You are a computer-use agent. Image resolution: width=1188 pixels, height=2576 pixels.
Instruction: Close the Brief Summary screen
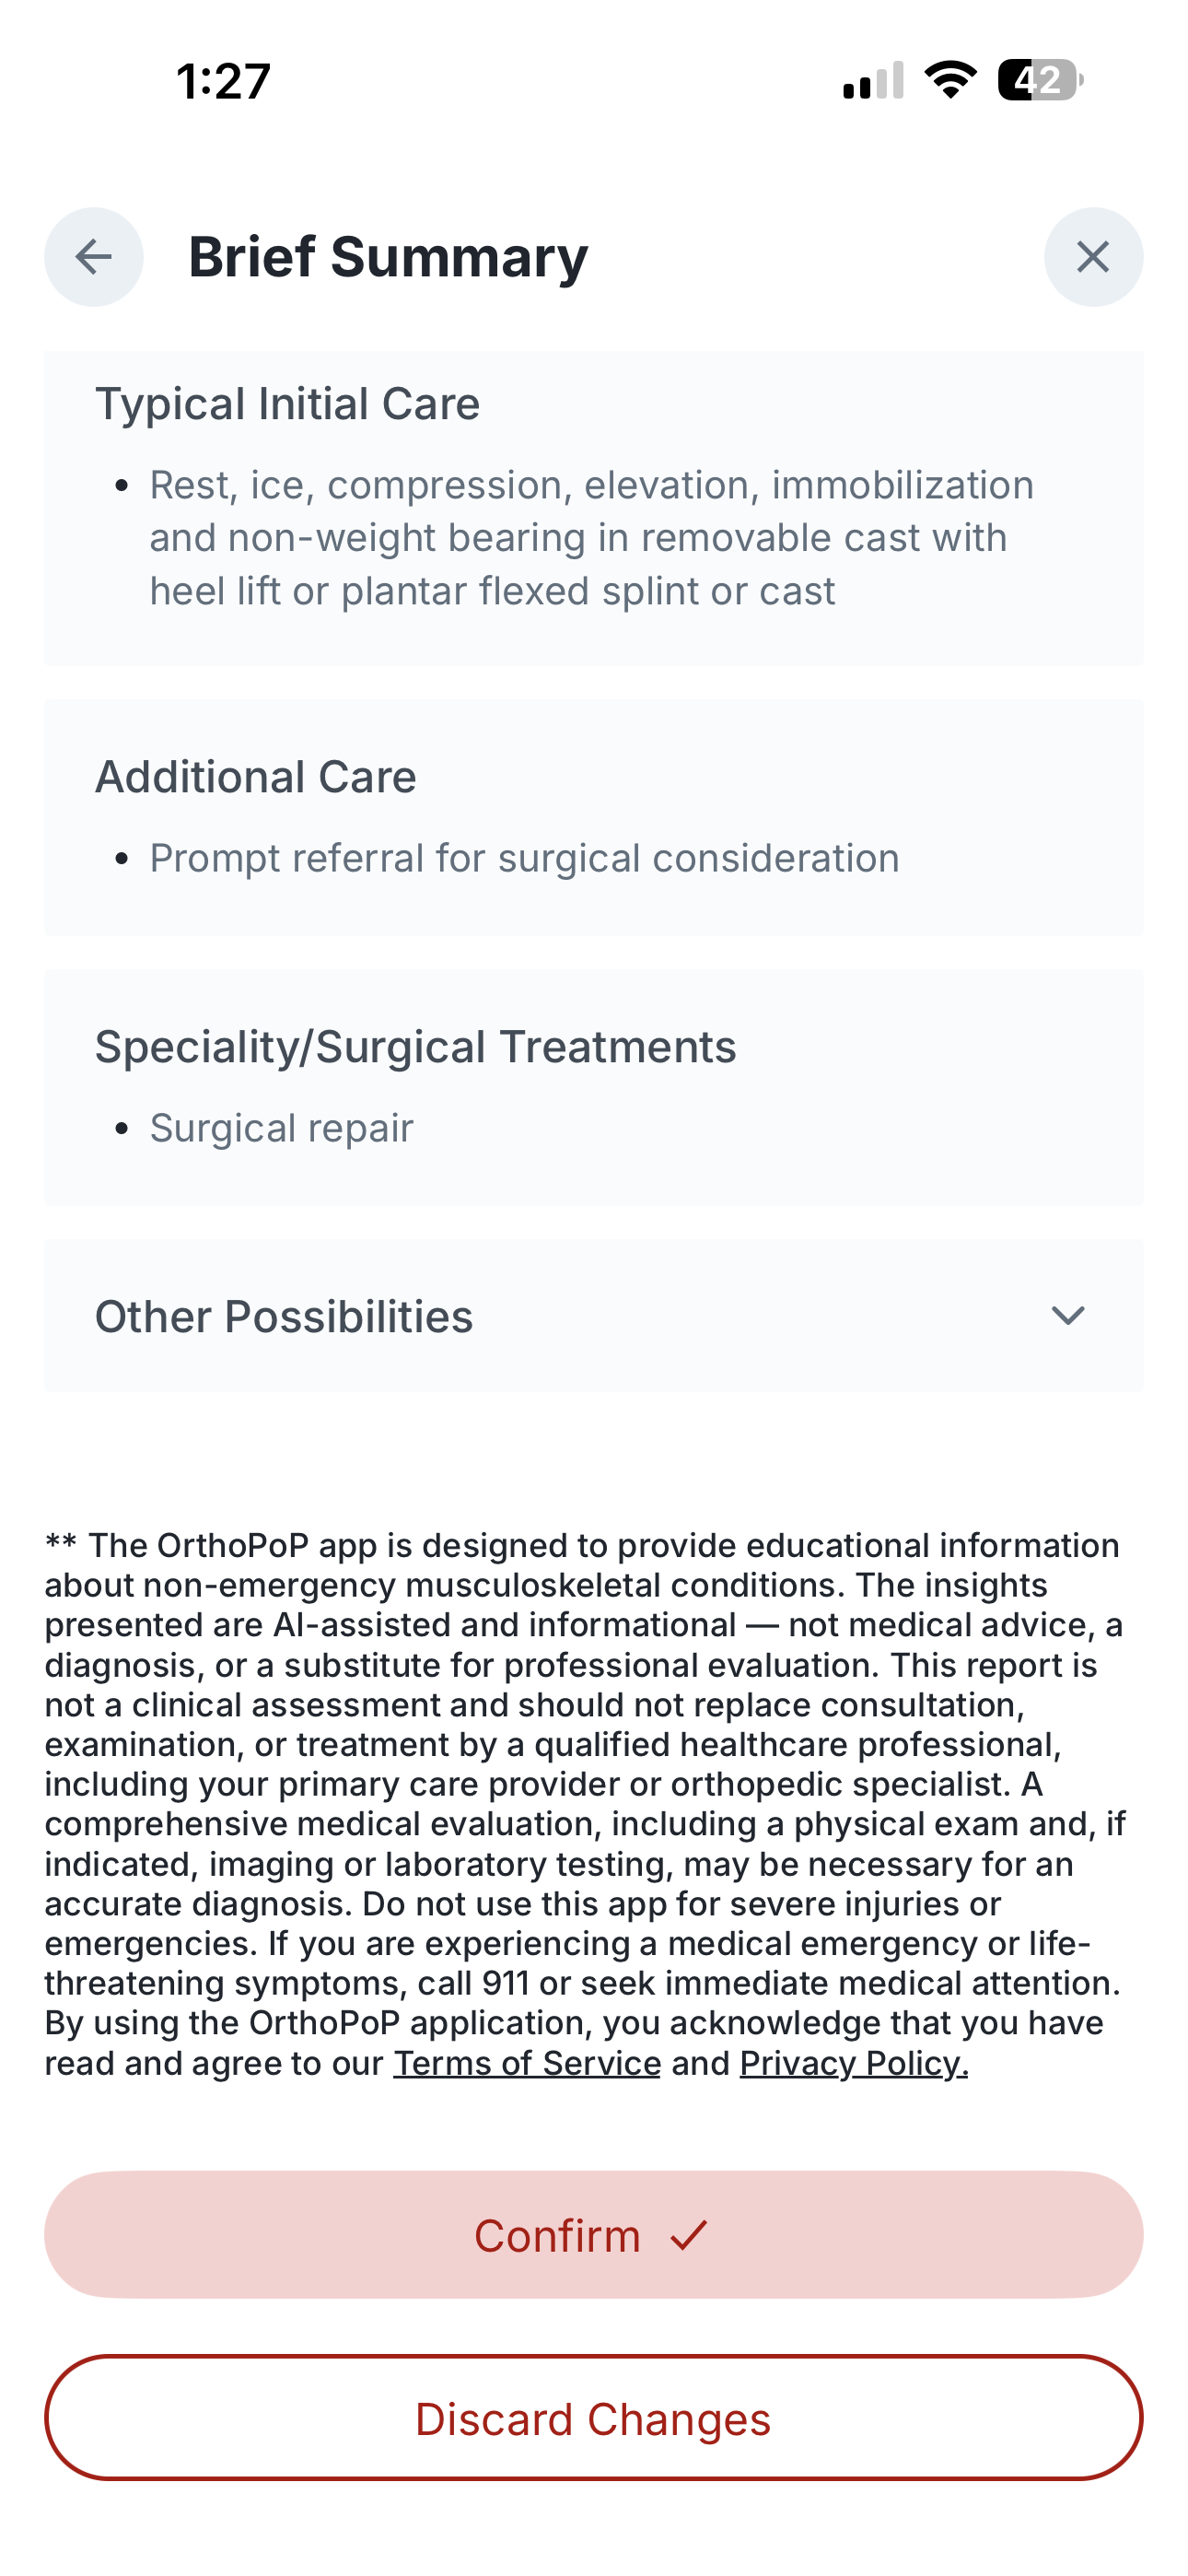[1093, 257]
